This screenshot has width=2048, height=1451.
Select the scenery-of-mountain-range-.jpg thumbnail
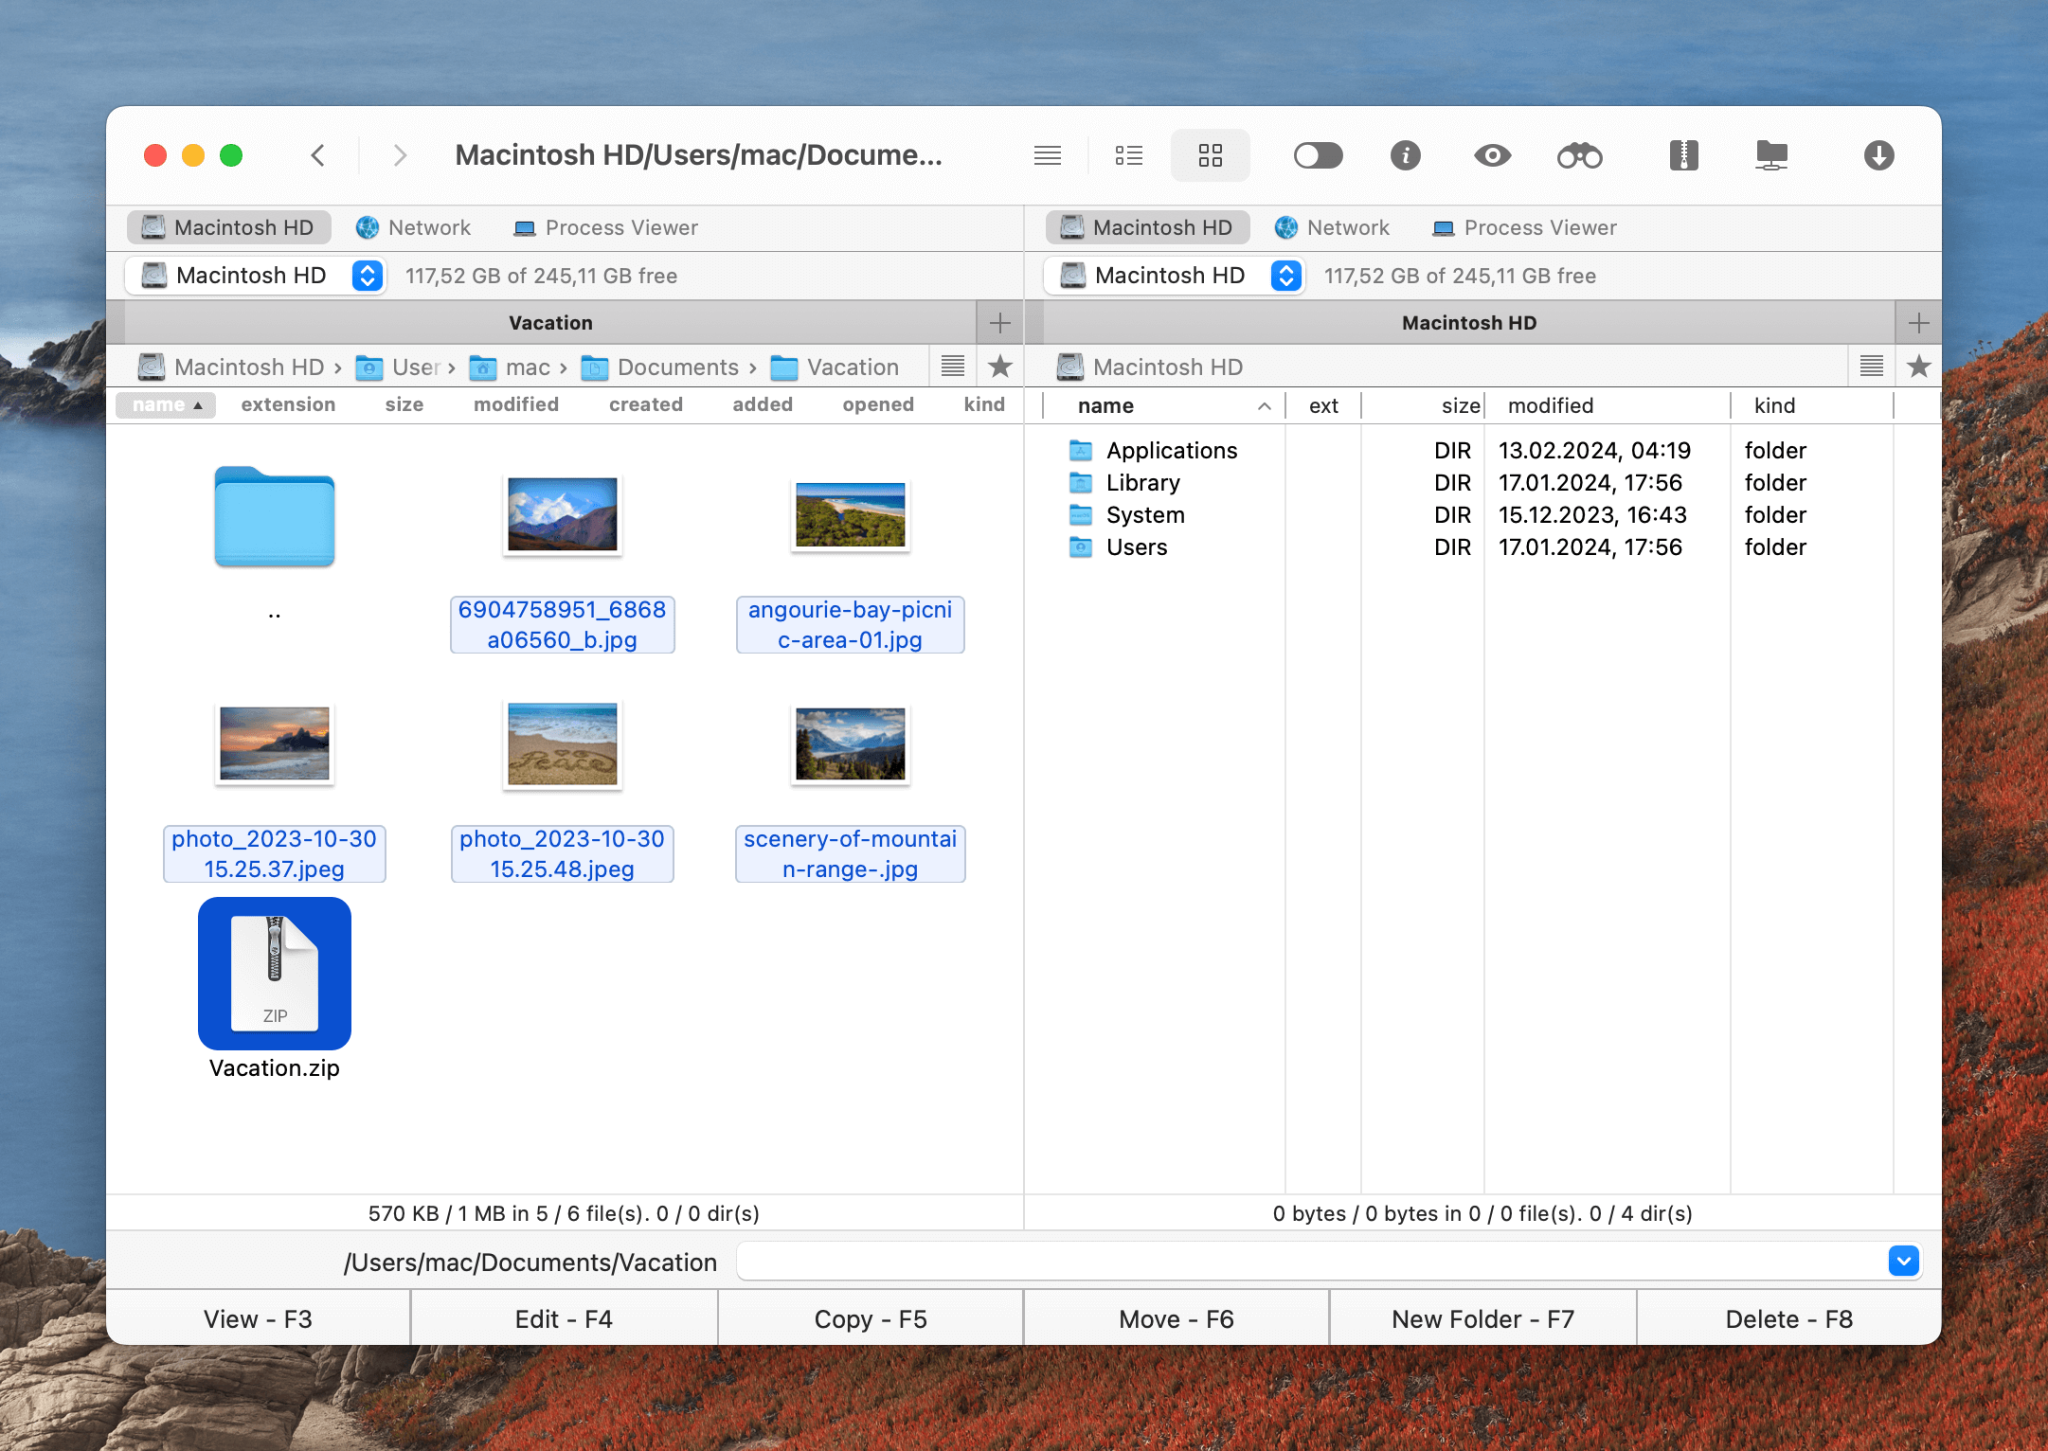click(x=849, y=744)
